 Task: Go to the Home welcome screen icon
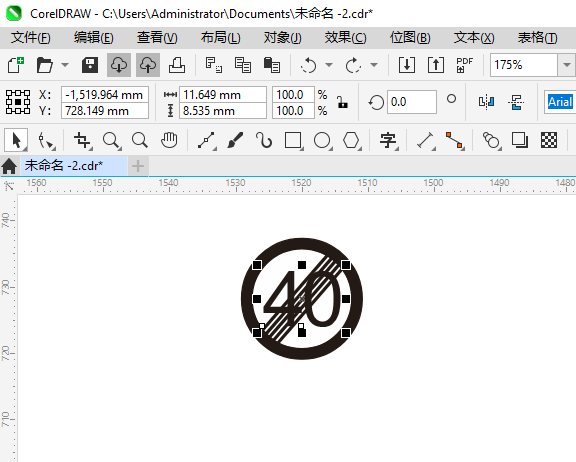(9, 166)
